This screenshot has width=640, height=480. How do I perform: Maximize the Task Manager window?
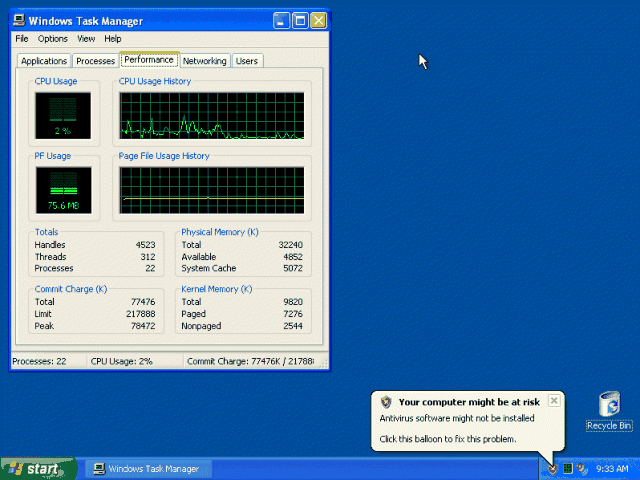pyautogui.click(x=300, y=20)
